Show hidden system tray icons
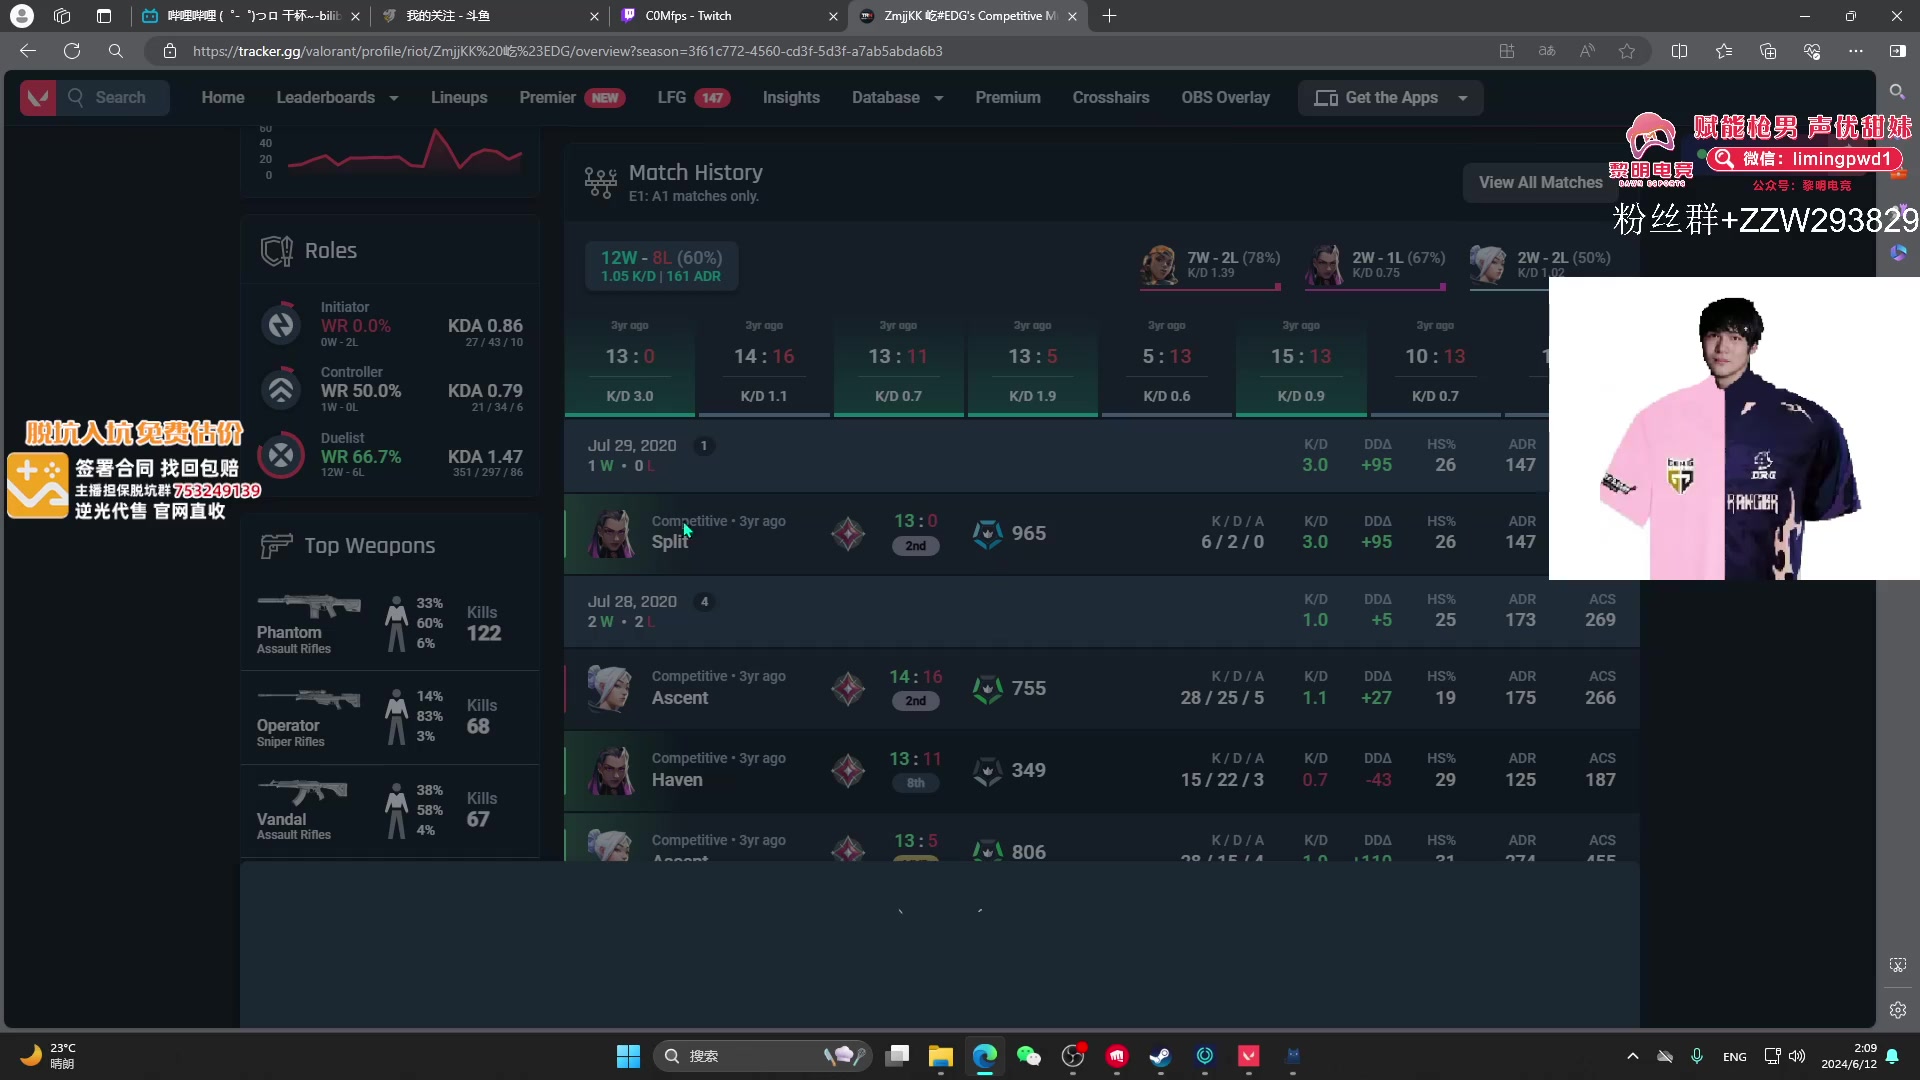The image size is (1920, 1080). (x=1633, y=1056)
